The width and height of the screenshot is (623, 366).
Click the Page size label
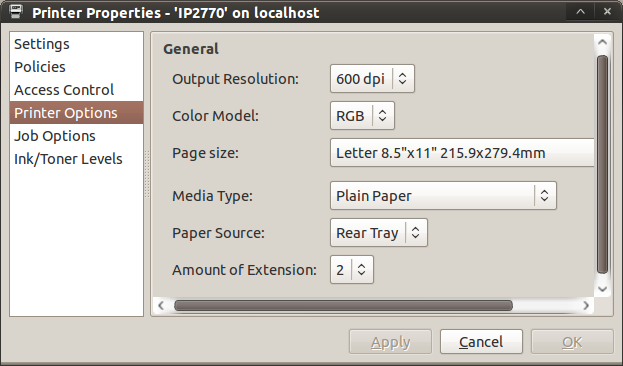point(205,153)
